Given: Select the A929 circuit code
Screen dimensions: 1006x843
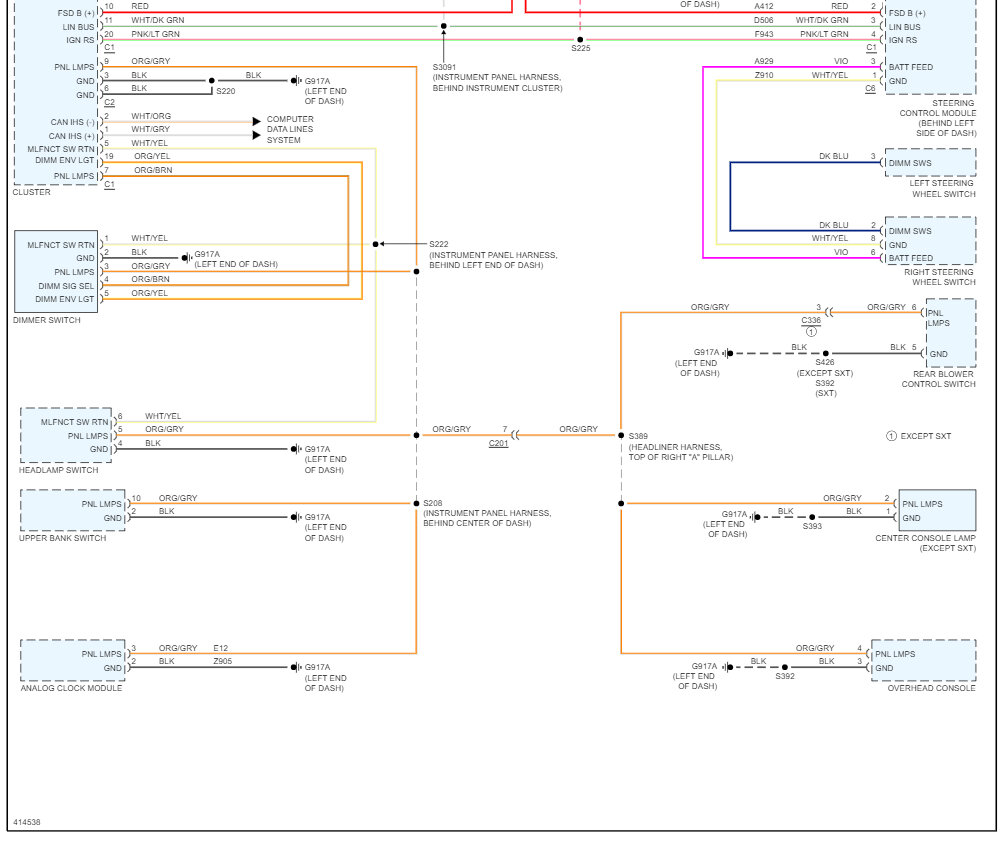Looking at the screenshot, I should coord(763,62).
